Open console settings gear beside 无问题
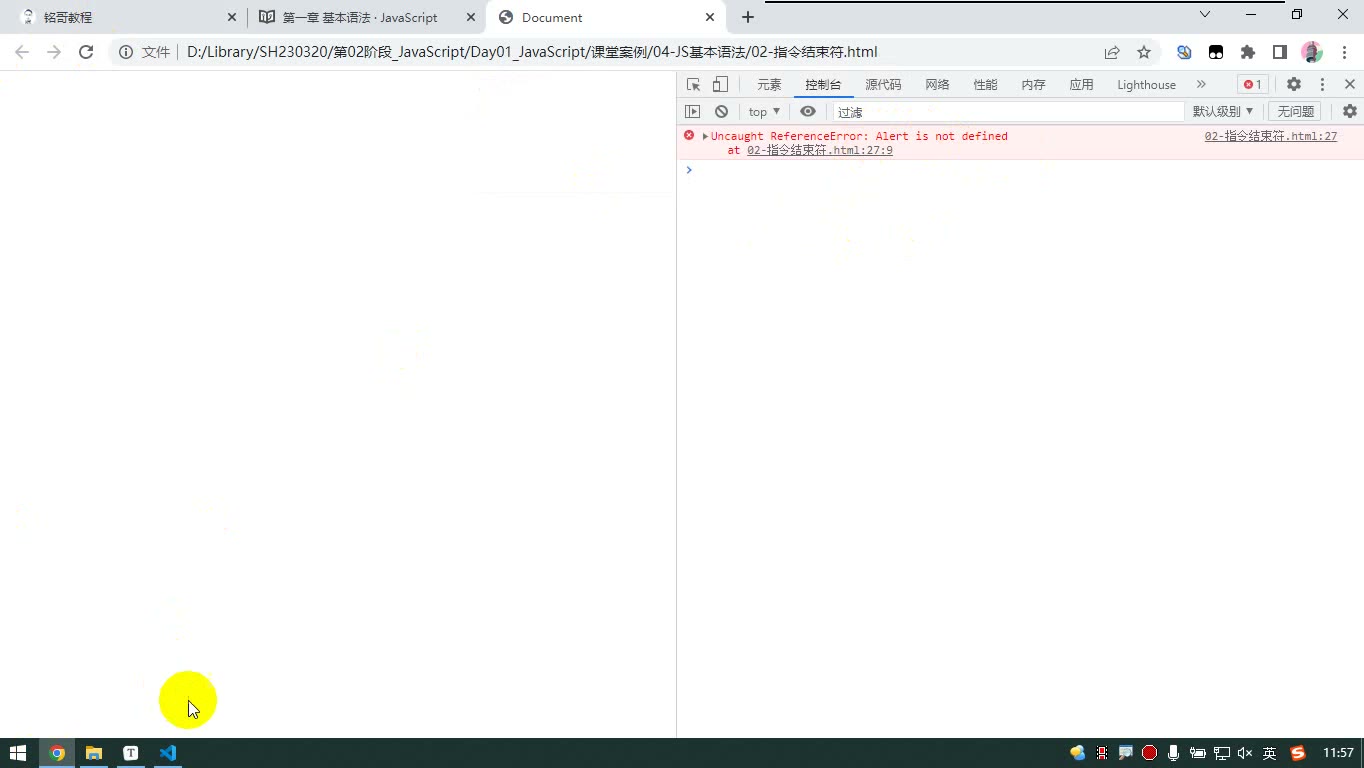The width and height of the screenshot is (1364, 768). [1350, 112]
